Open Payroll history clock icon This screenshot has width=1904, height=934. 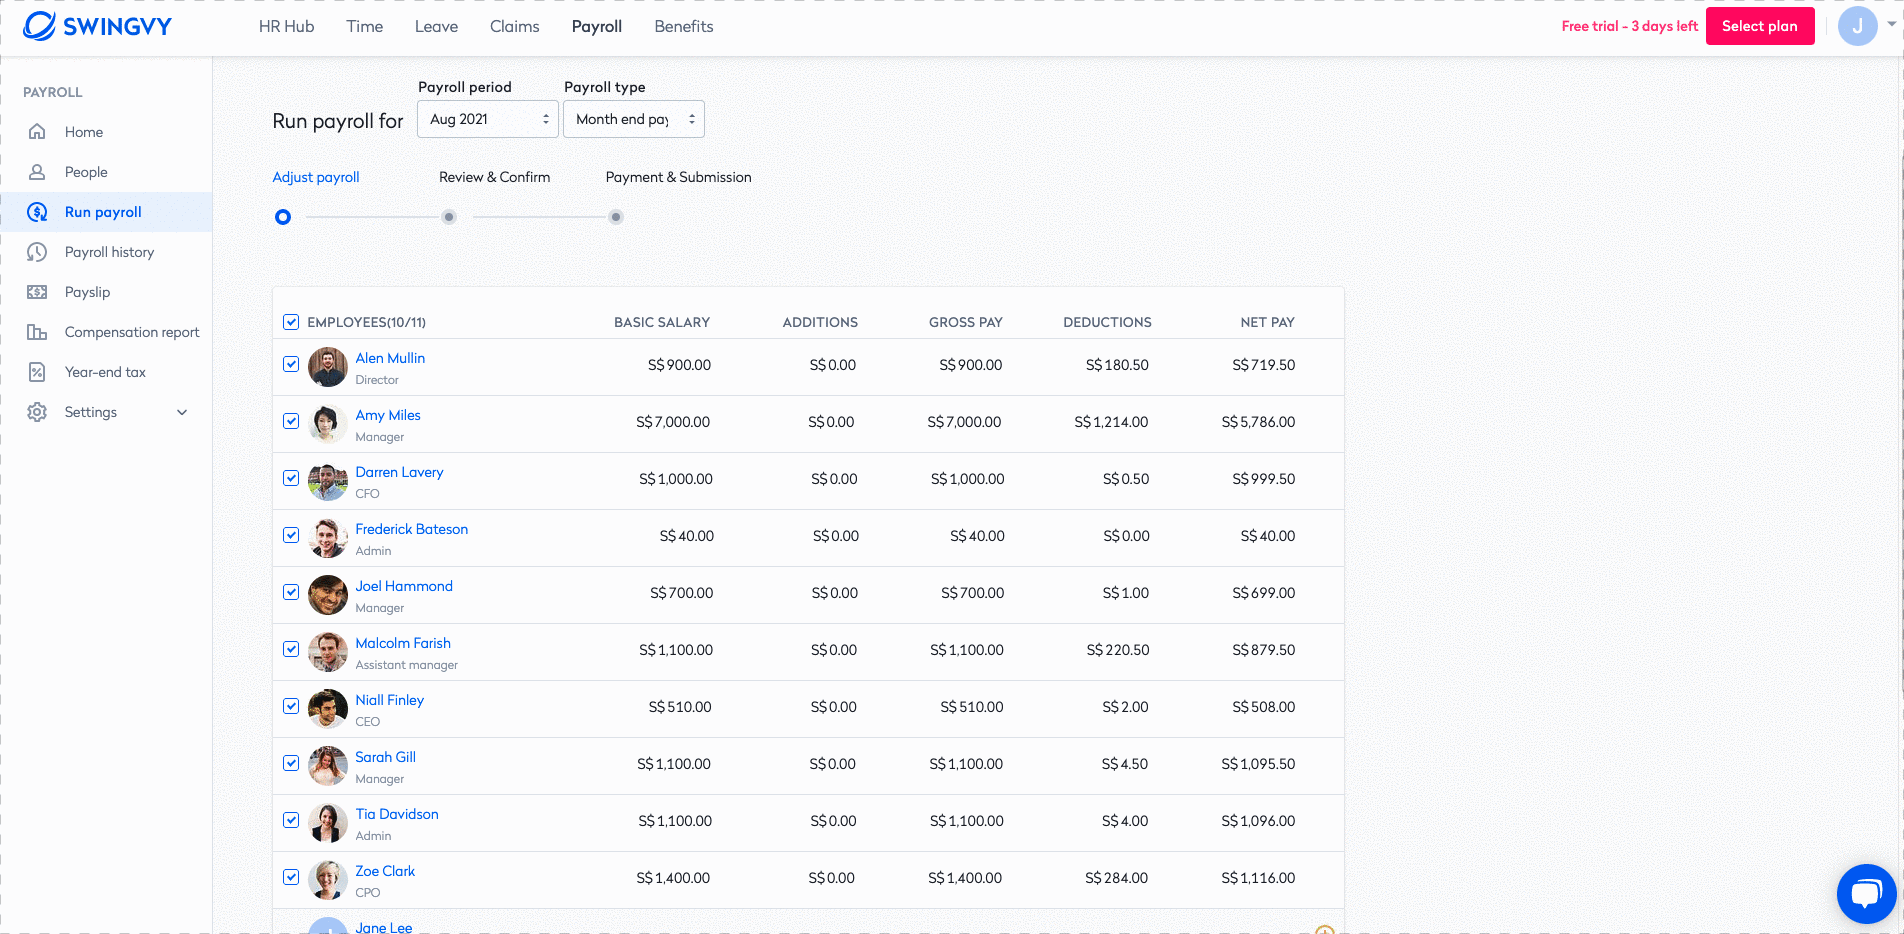[x=37, y=252]
